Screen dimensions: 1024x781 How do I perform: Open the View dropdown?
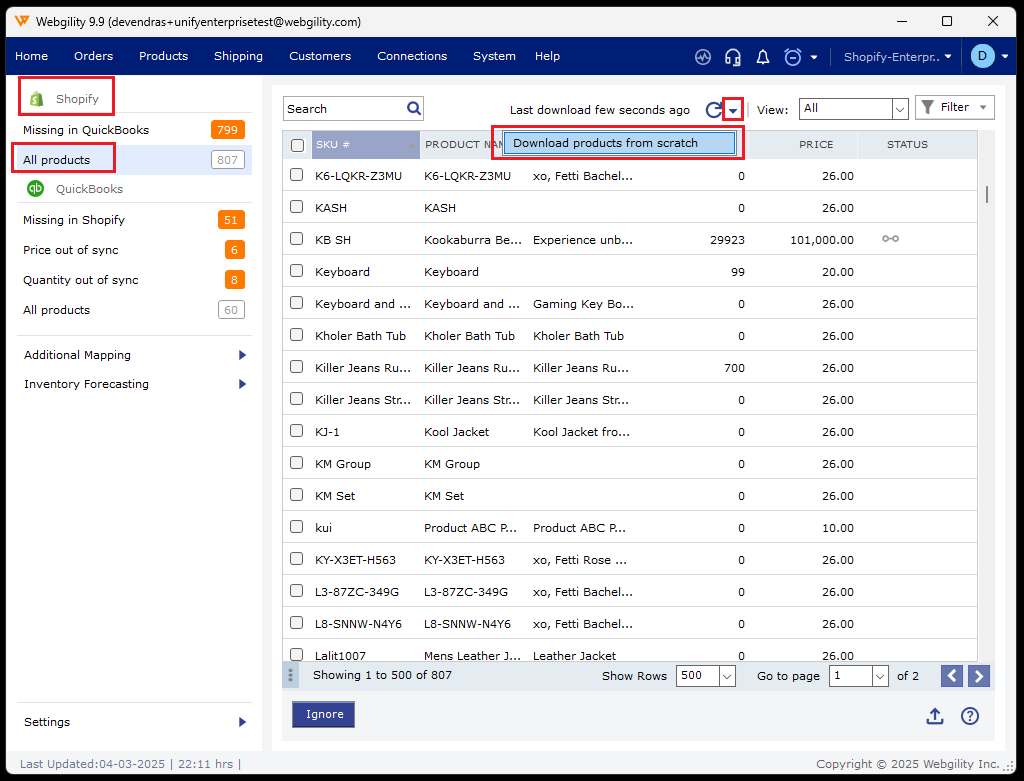pos(852,108)
